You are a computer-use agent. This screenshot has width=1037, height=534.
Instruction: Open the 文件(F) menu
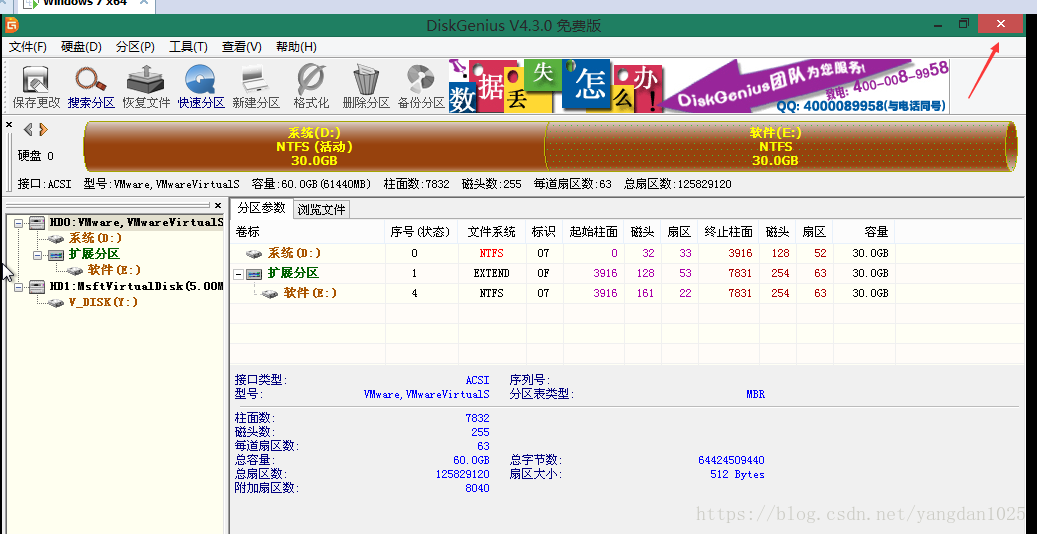coord(28,47)
